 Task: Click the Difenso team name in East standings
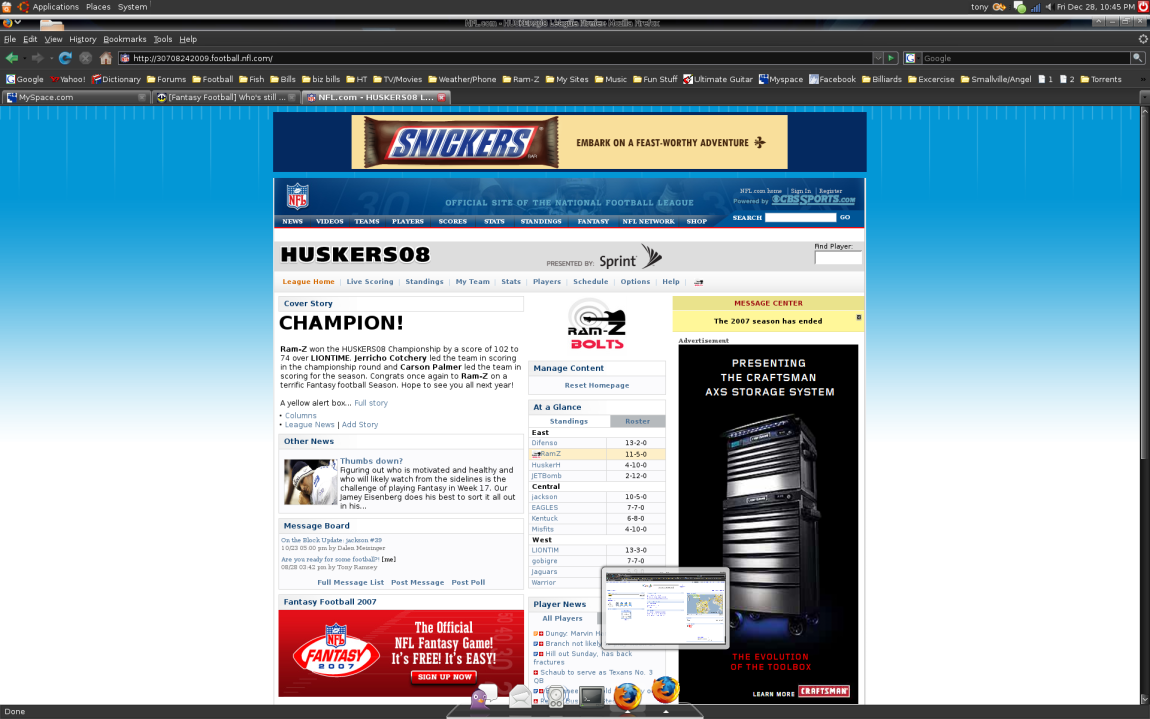tap(545, 443)
